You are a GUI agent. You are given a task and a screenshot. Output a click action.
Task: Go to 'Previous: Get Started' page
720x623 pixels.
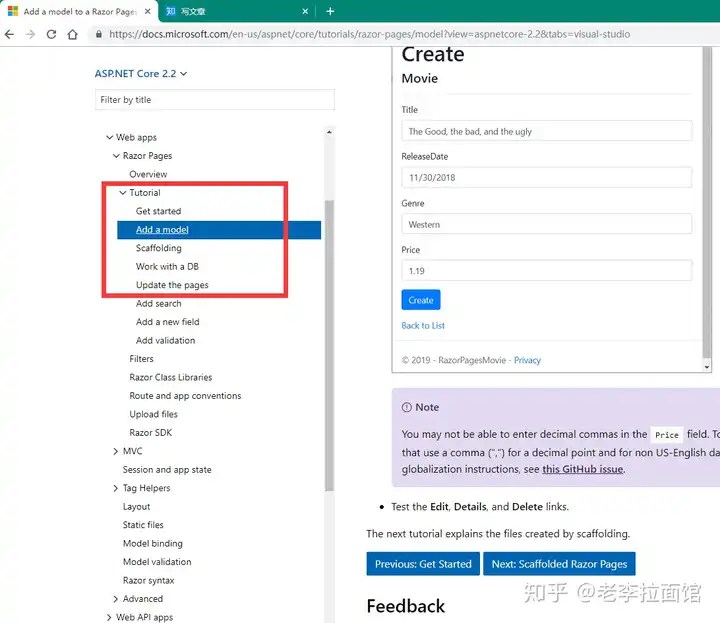[423, 564]
